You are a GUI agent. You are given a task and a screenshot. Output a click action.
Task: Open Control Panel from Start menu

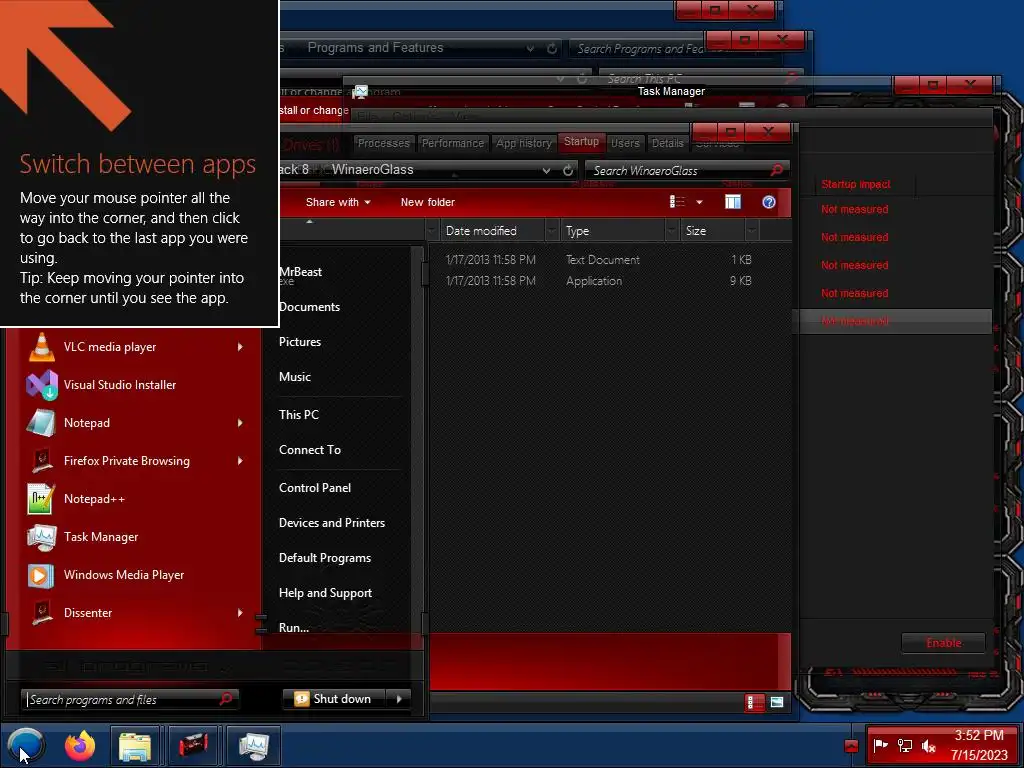(x=315, y=488)
